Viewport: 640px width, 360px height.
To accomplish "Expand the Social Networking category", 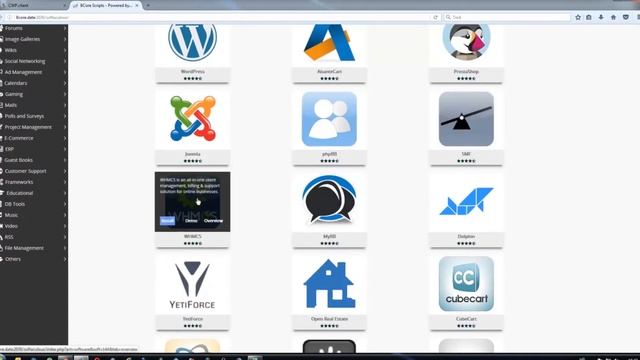I will pyautogui.click(x=34, y=61).
